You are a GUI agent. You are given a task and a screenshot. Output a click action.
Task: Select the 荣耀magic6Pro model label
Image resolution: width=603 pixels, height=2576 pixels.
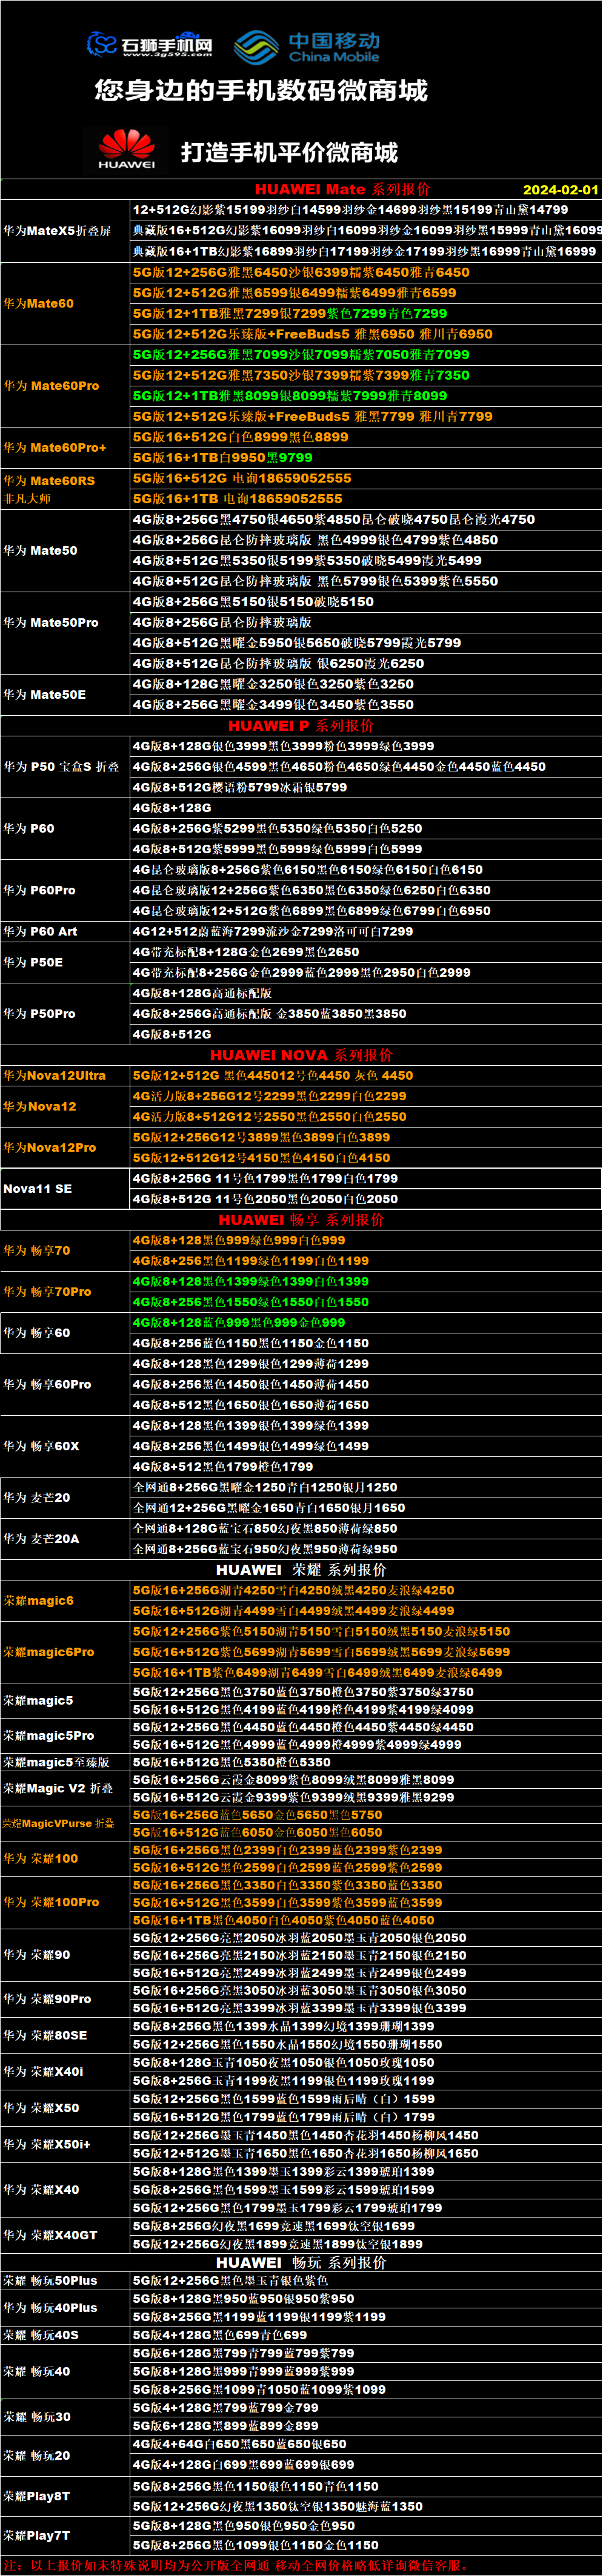tap(49, 1652)
